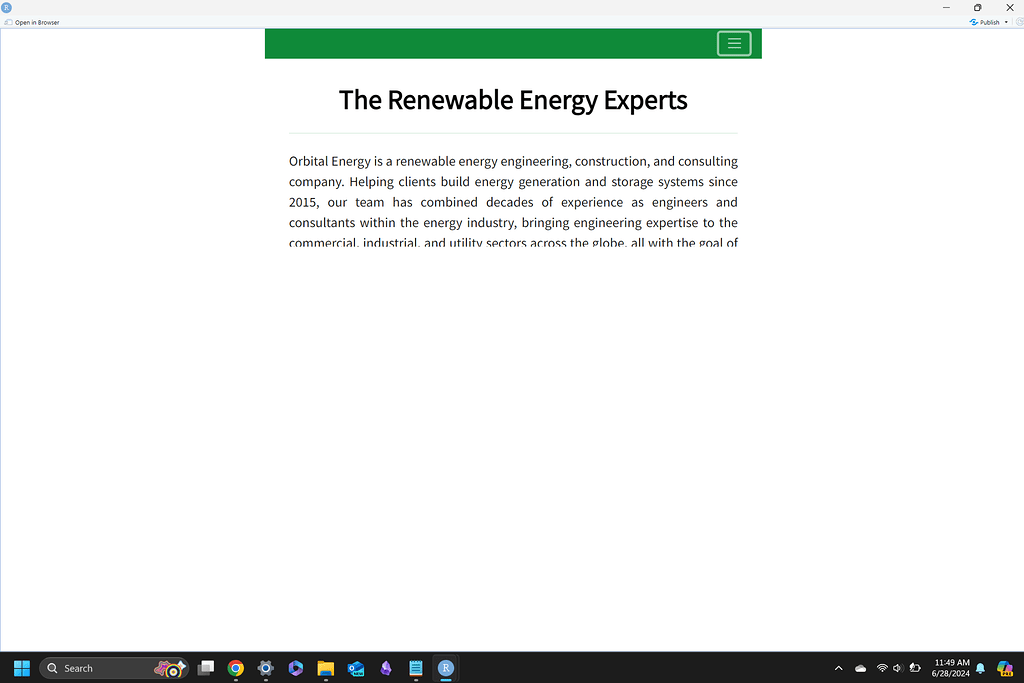Open Task View from the taskbar

pos(206,668)
